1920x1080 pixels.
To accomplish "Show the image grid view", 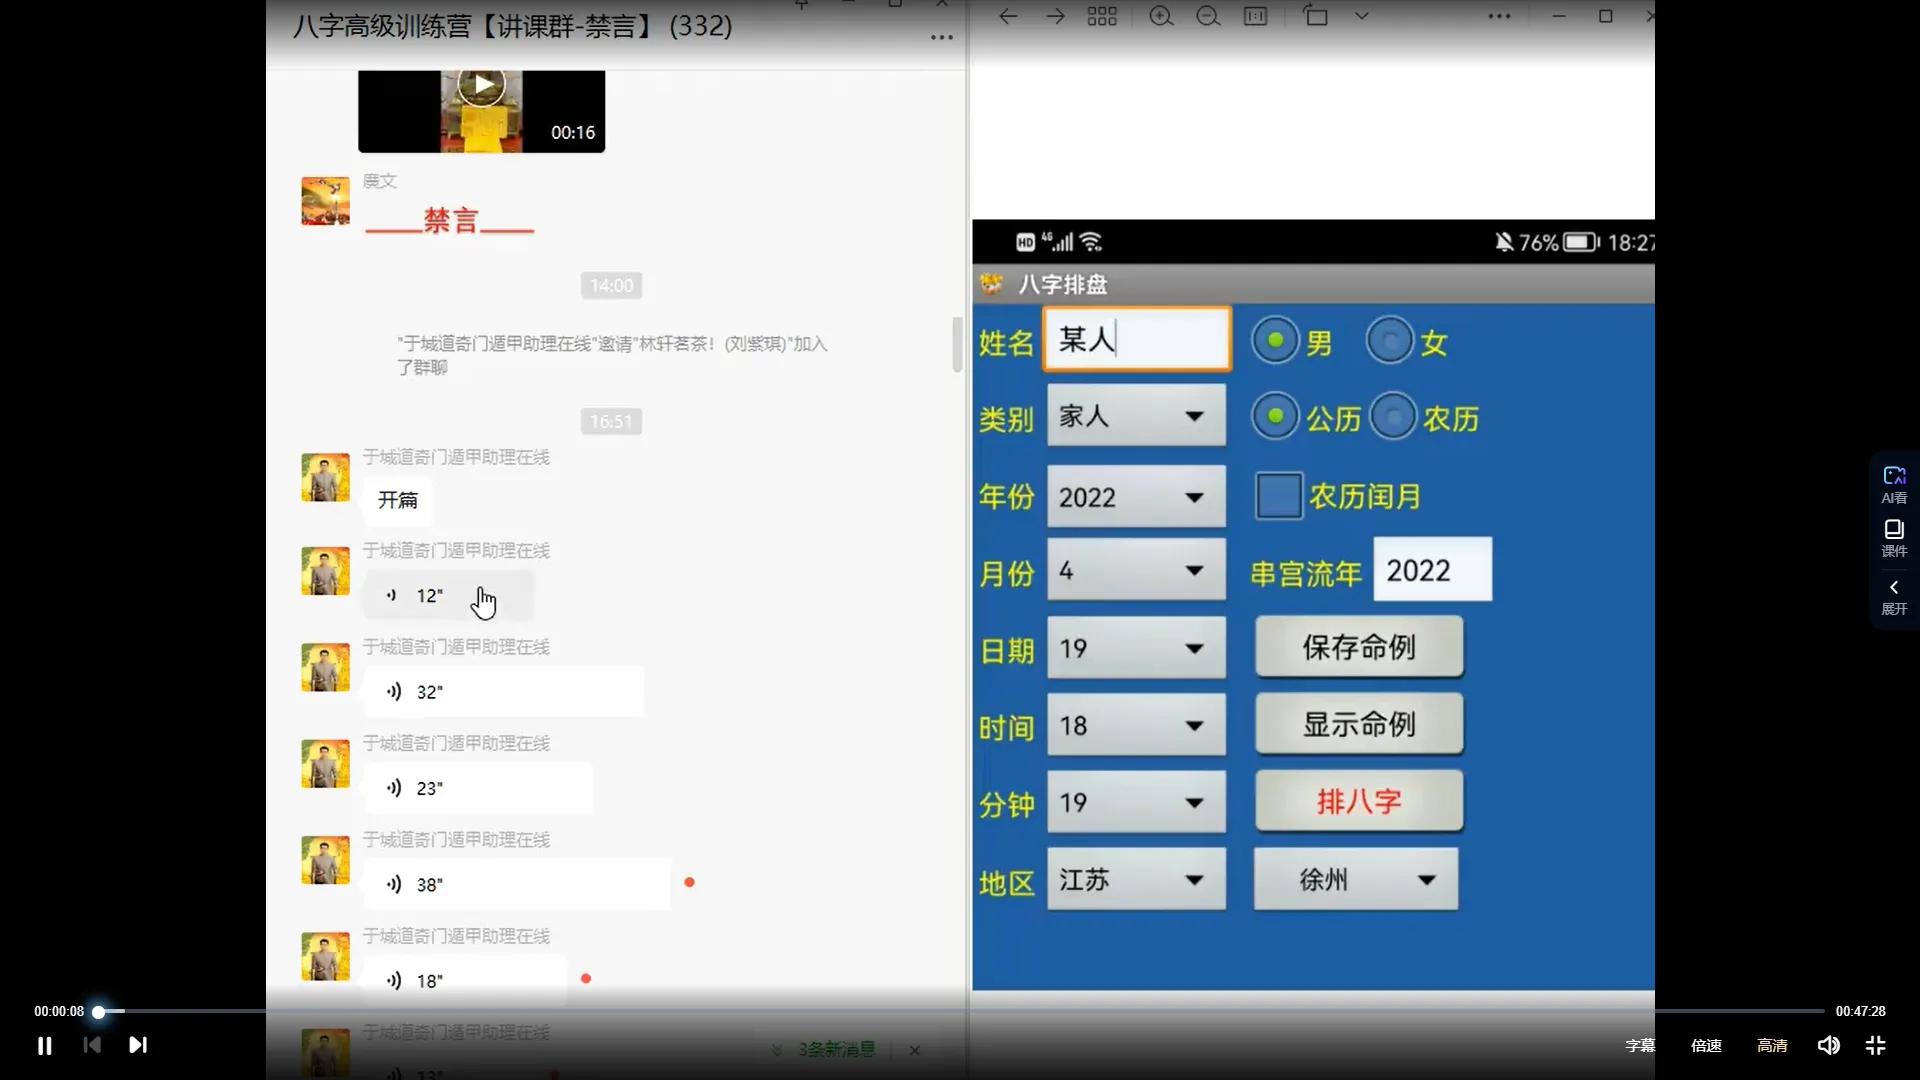I will pos(1102,16).
